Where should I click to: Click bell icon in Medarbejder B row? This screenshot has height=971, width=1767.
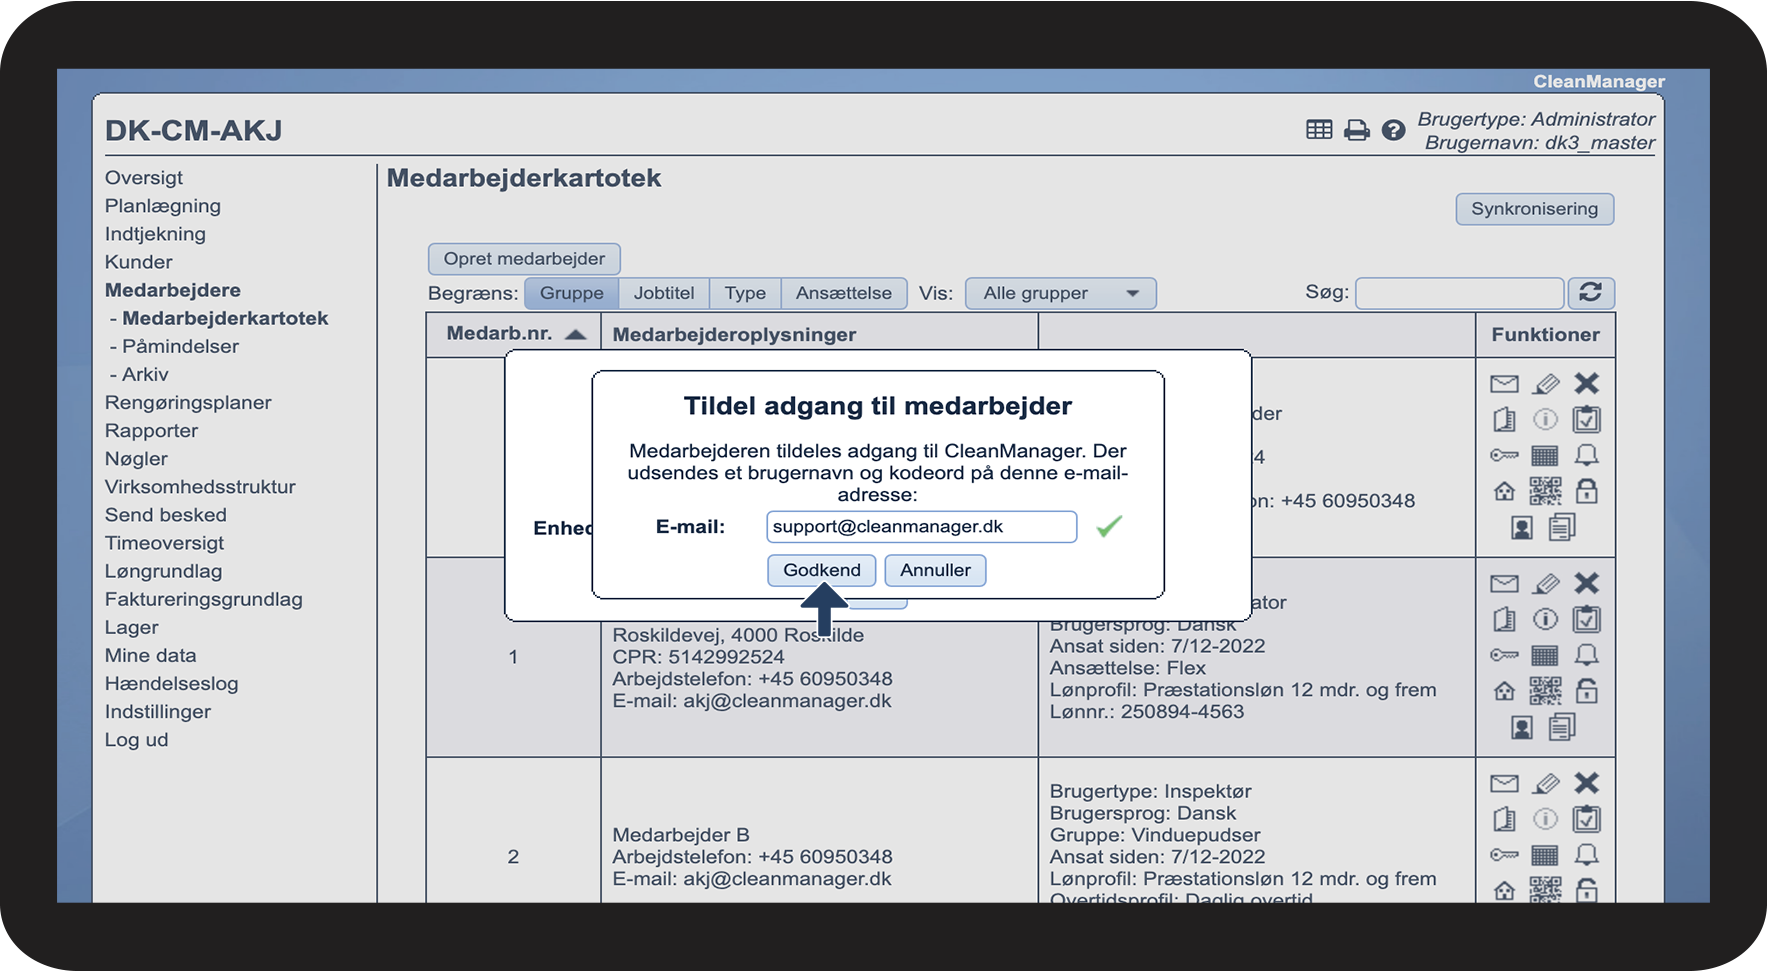point(1586,855)
